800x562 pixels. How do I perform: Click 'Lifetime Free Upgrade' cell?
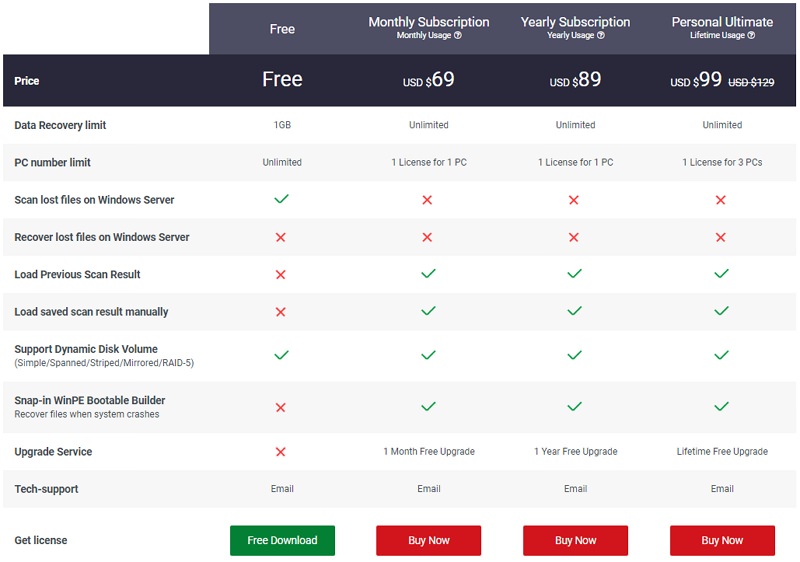[722, 451]
